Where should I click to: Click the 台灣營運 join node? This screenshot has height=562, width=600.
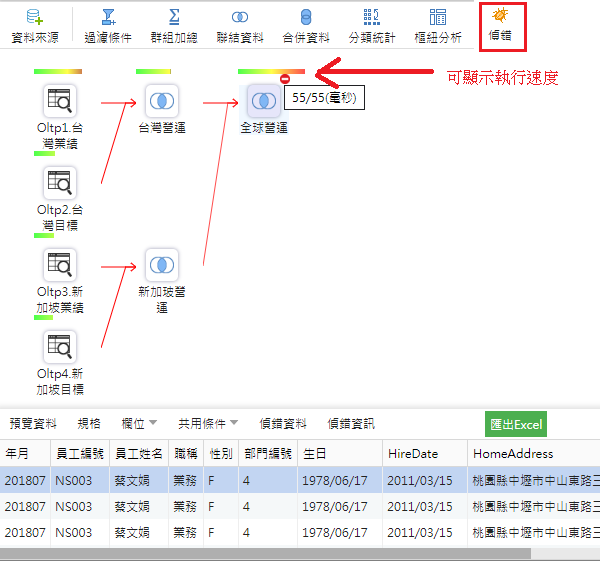point(162,101)
